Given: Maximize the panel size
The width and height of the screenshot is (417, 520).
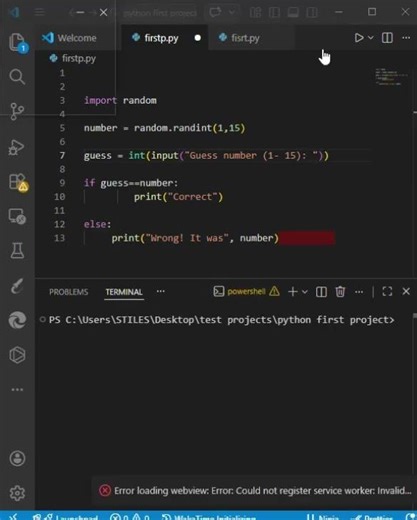Looking at the screenshot, I should [387, 291].
